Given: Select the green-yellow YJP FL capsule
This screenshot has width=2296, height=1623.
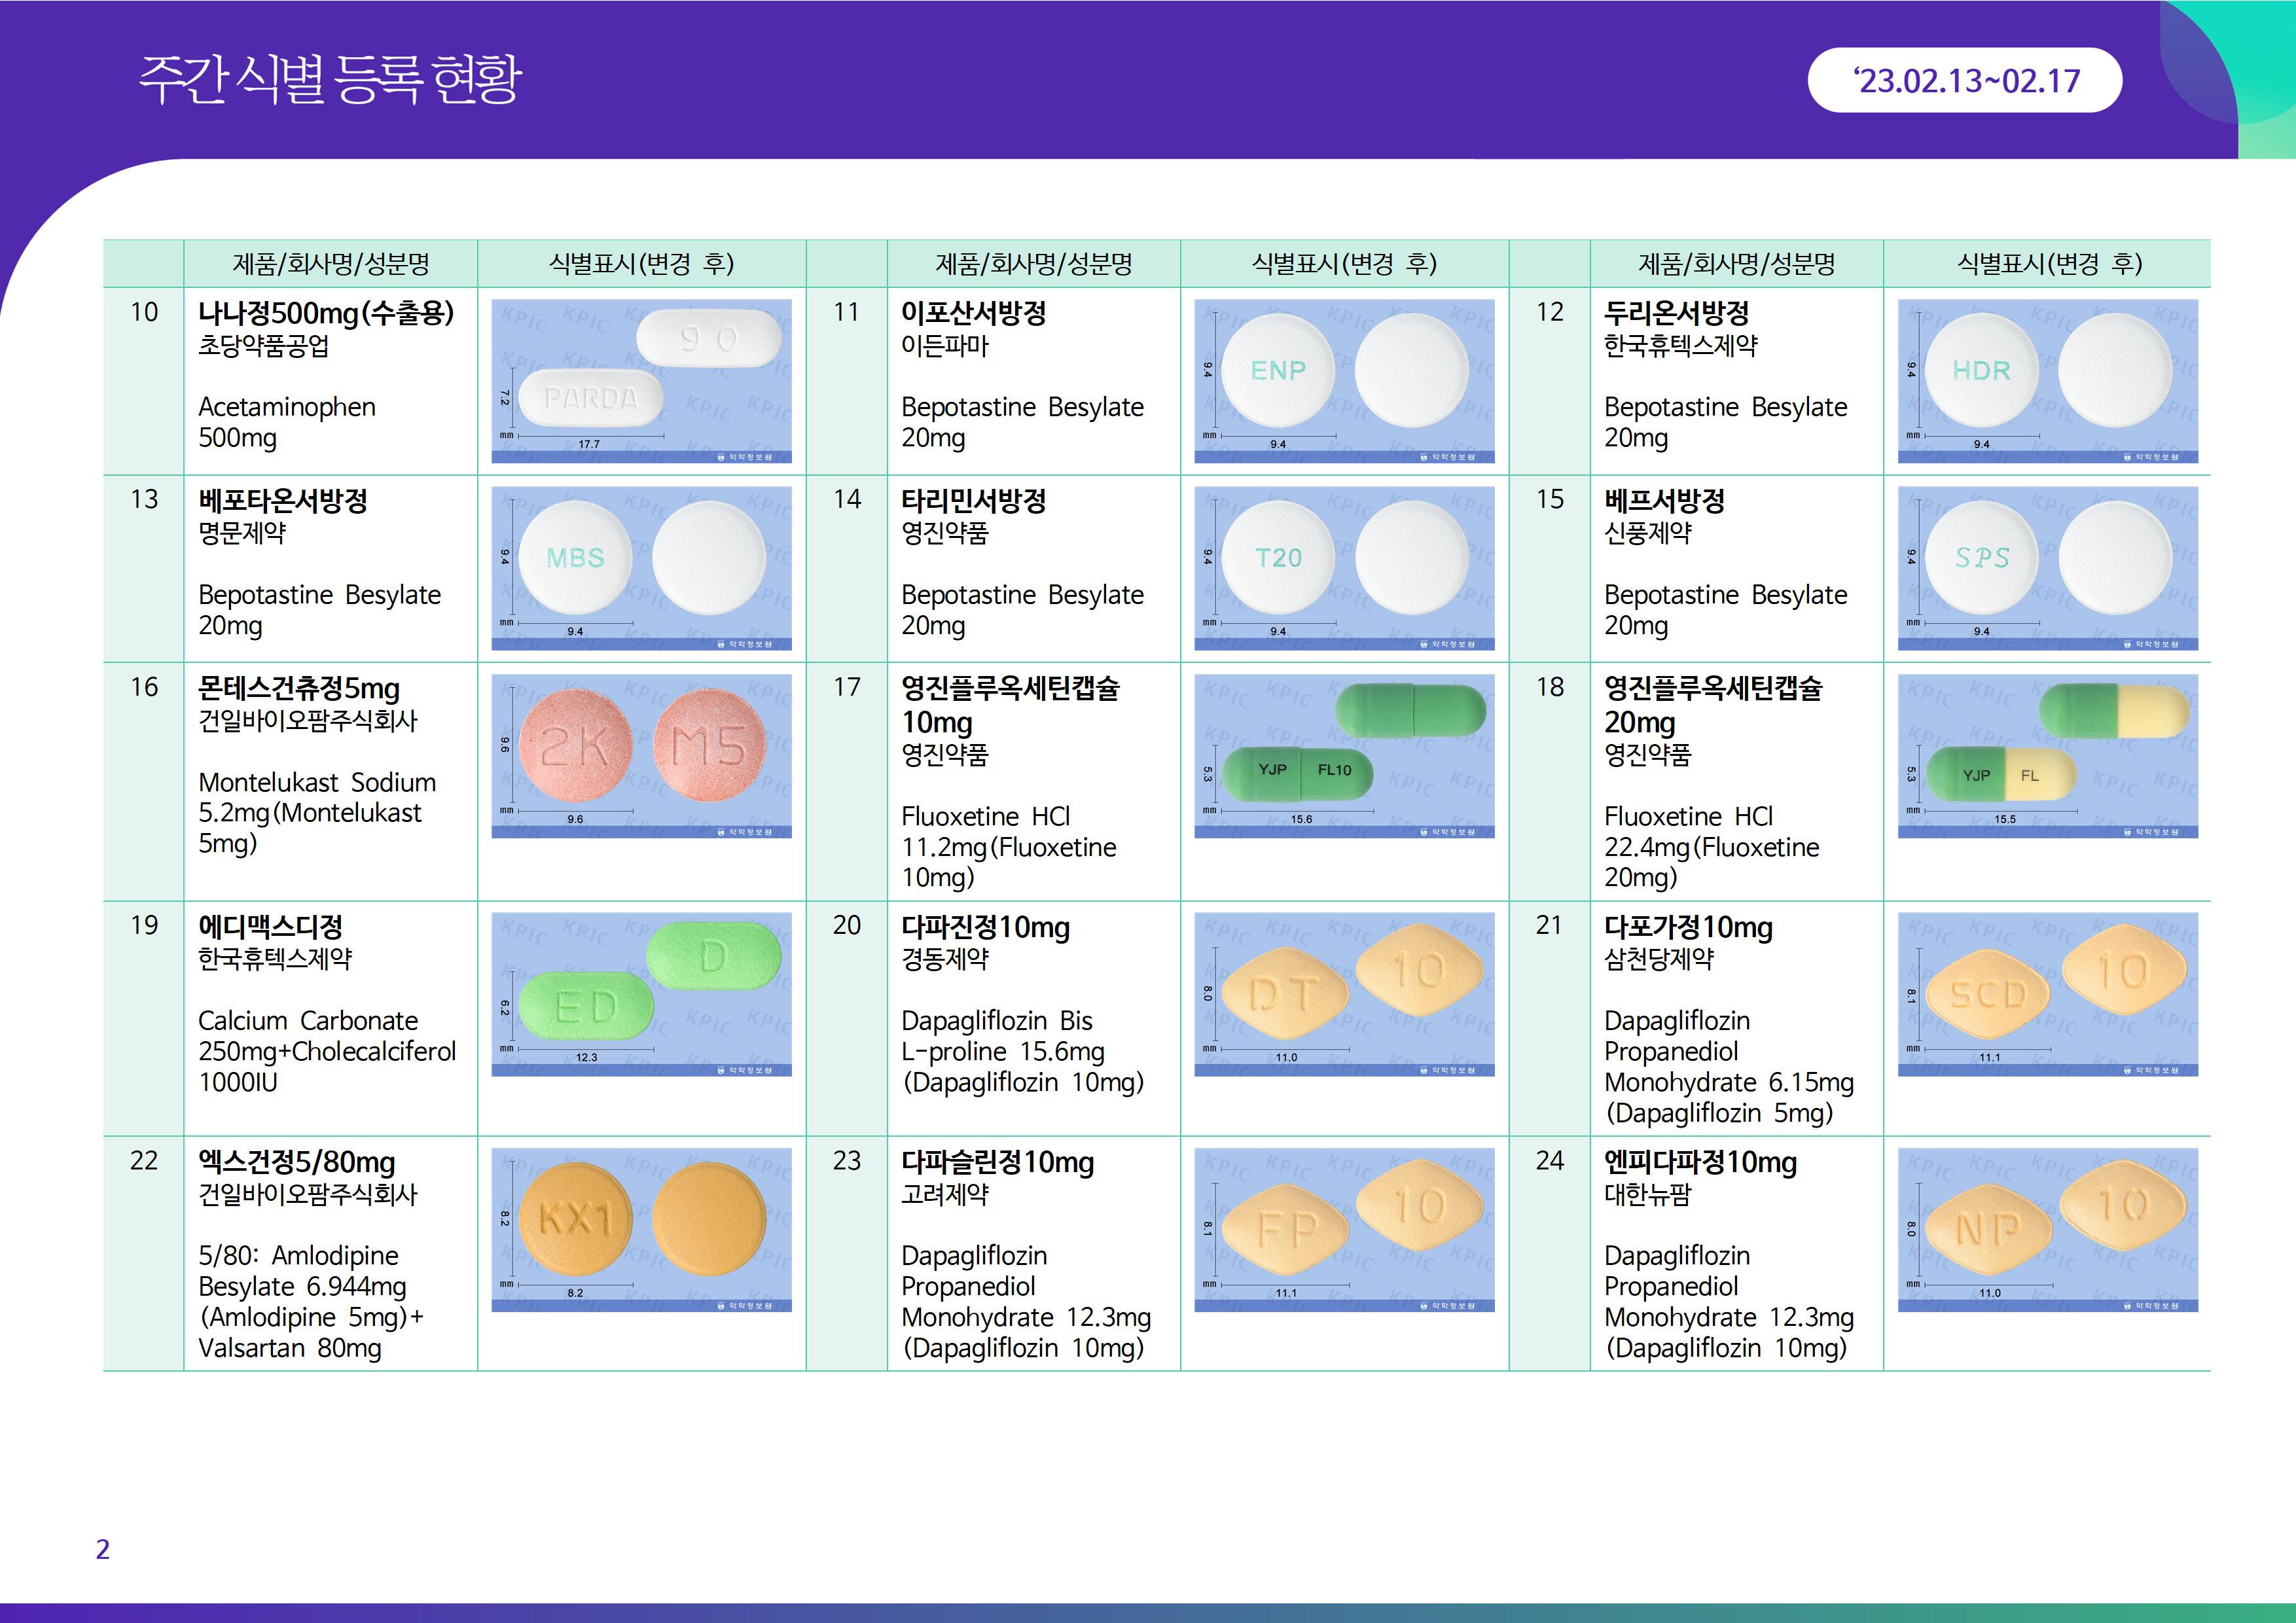Looking at the screenshot, I should pos(2000,776).
